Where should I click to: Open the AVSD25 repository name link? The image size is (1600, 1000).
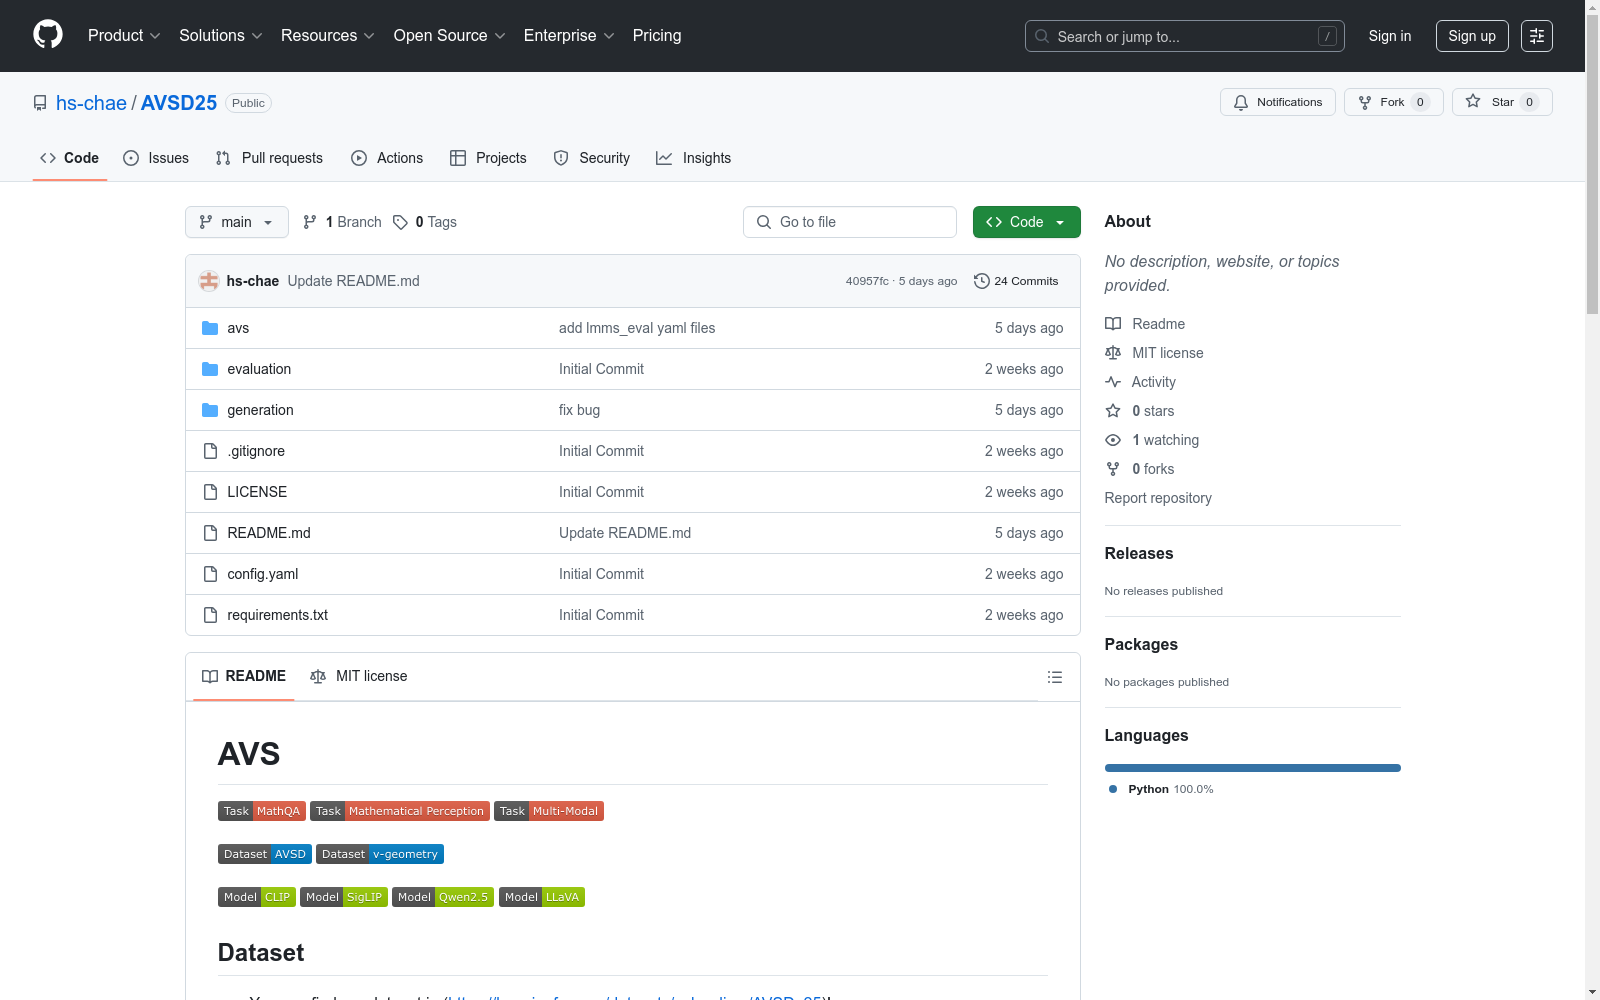click(x=179, y=103)
